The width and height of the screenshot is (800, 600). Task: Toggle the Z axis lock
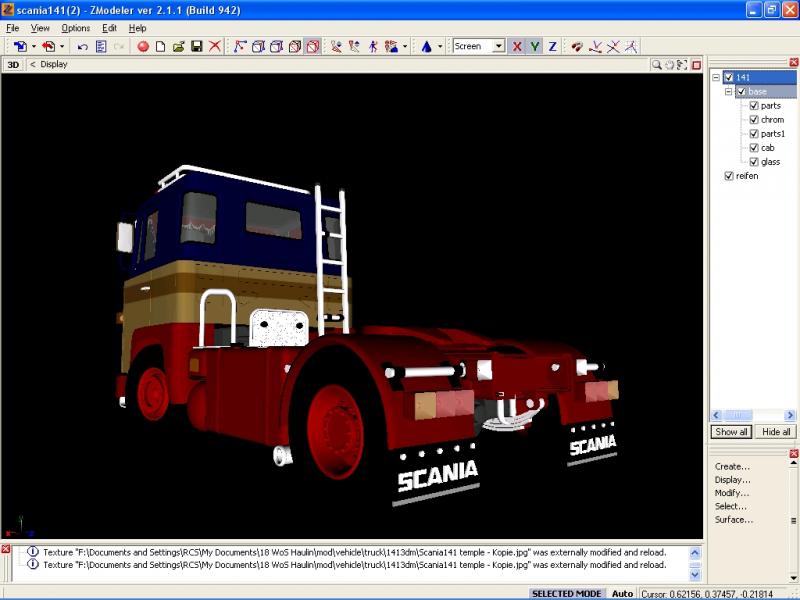click(552, 47)
